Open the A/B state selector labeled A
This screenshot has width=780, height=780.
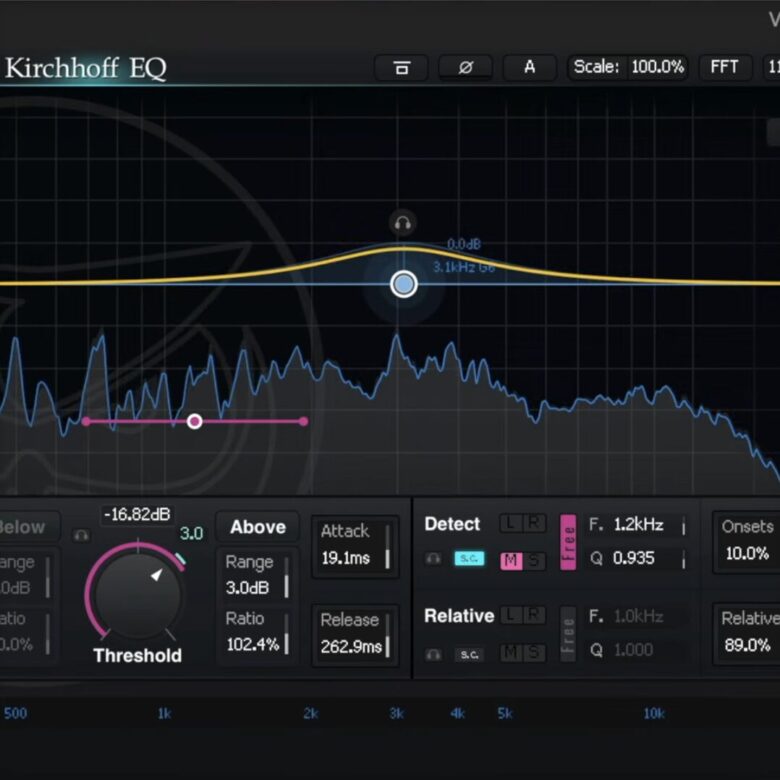pyautogui.click(x=529, y=67)
